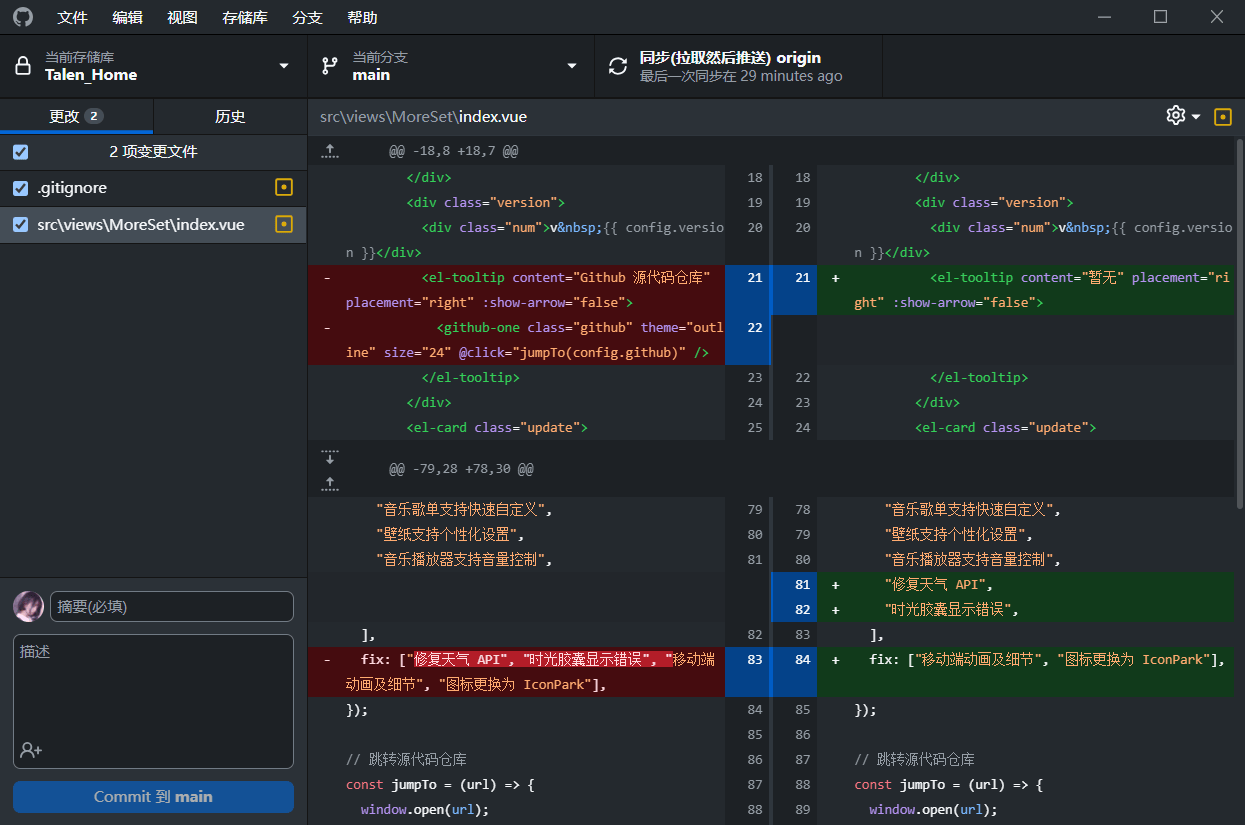Switch to the 历史 tab
1245x825 pixels.
pyautogui.click(x=230, y=116)
